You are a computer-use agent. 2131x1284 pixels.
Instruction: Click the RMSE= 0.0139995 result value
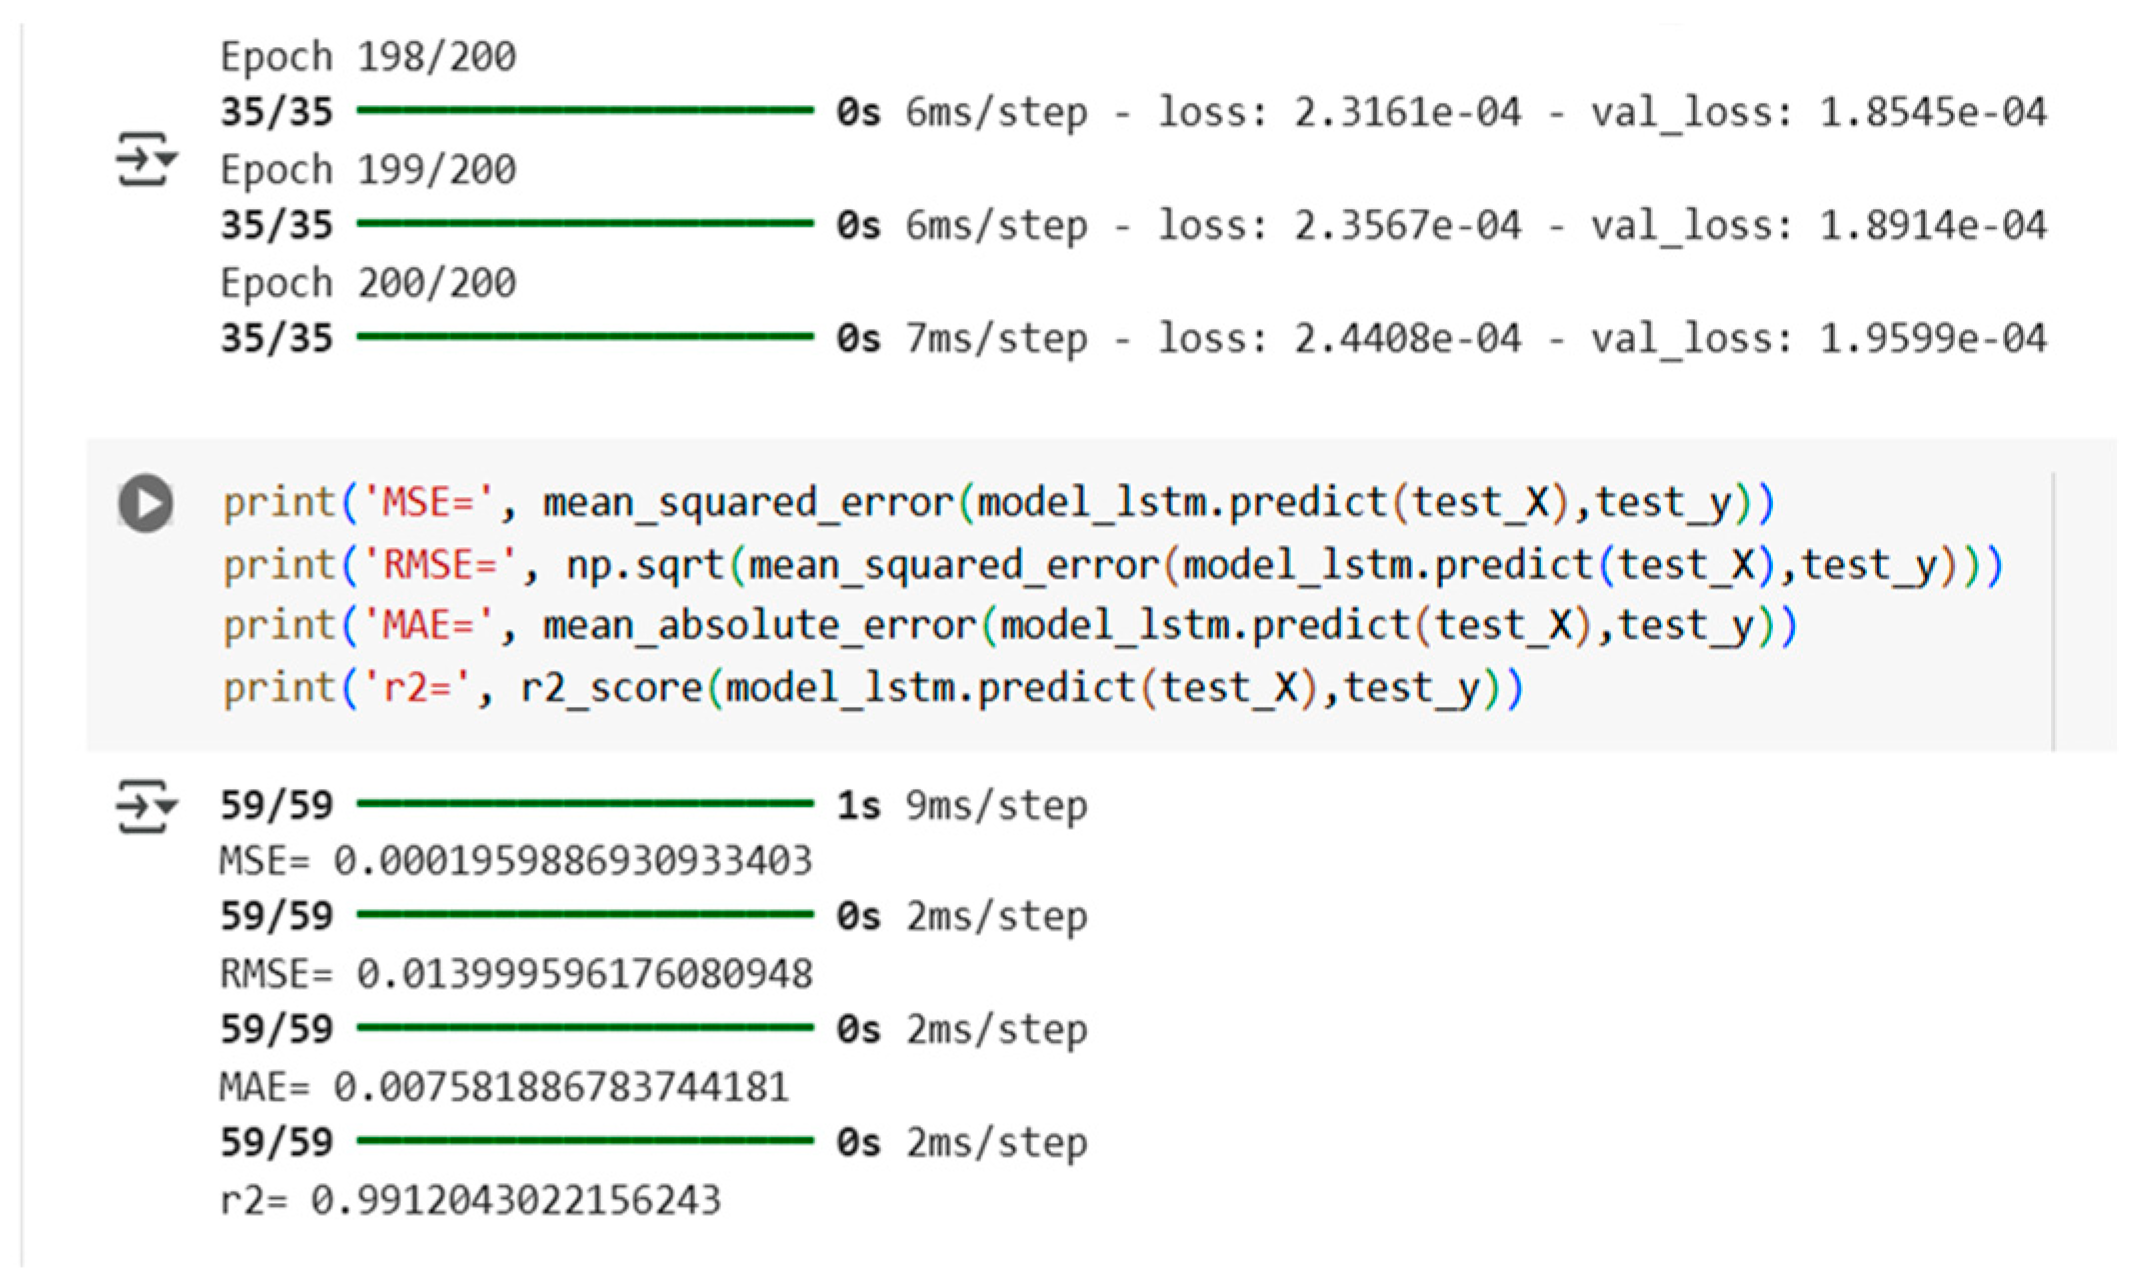pos(584,974)
